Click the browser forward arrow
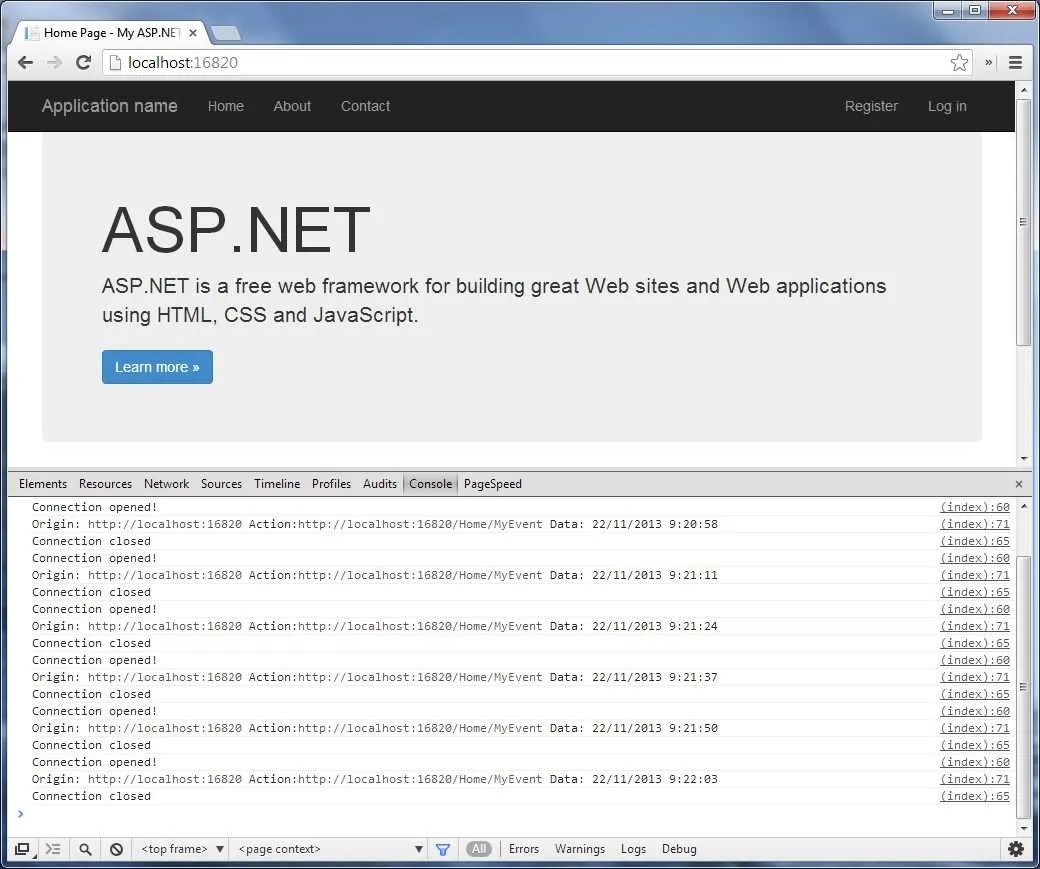The height and width of the screenshot is (869, 1040). click(x=54, y=62)
